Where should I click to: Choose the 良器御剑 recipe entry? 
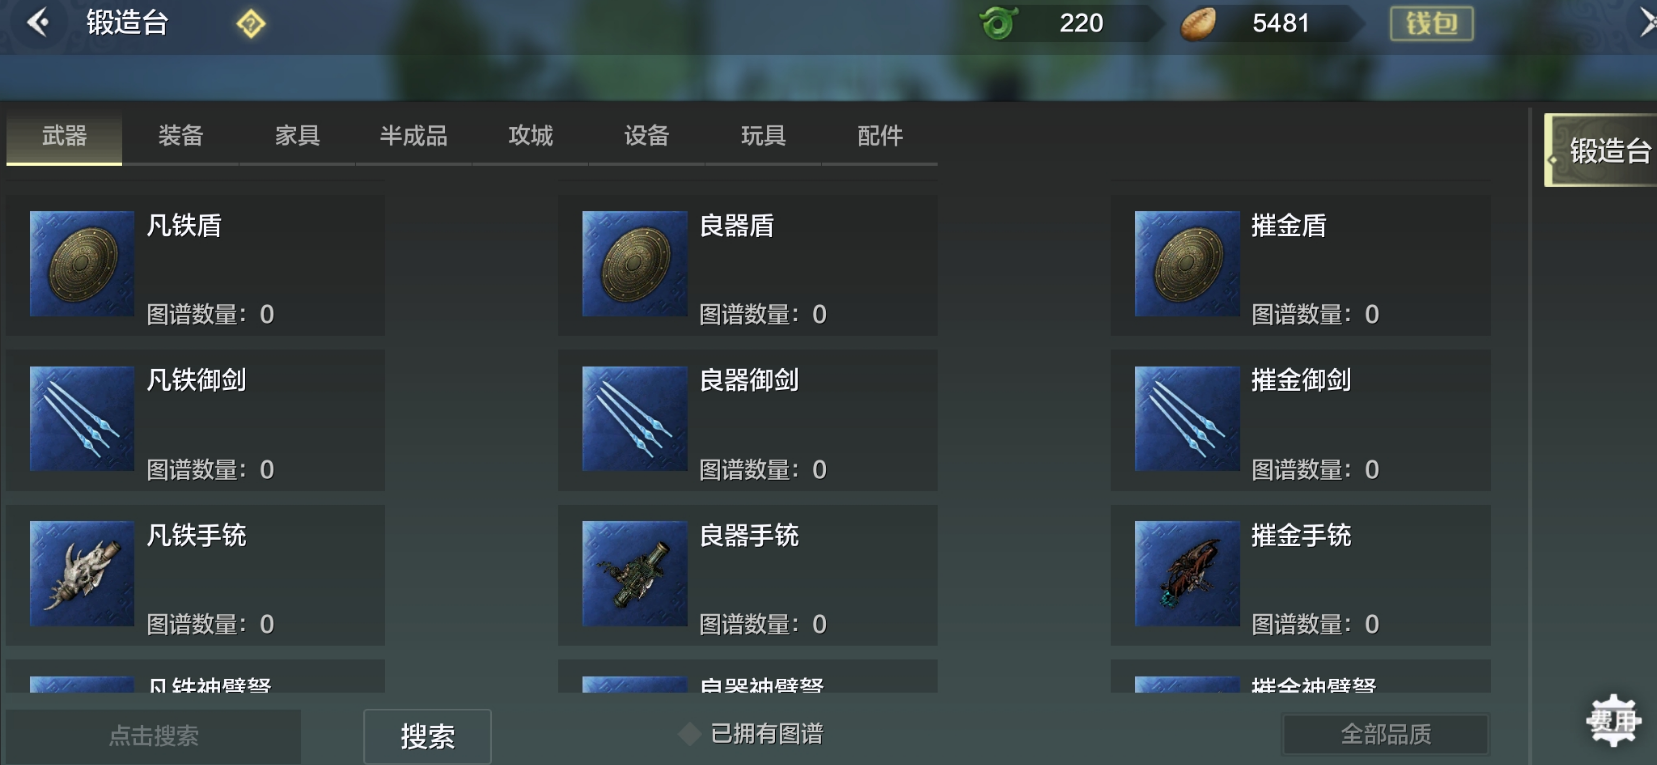(748, 419)
